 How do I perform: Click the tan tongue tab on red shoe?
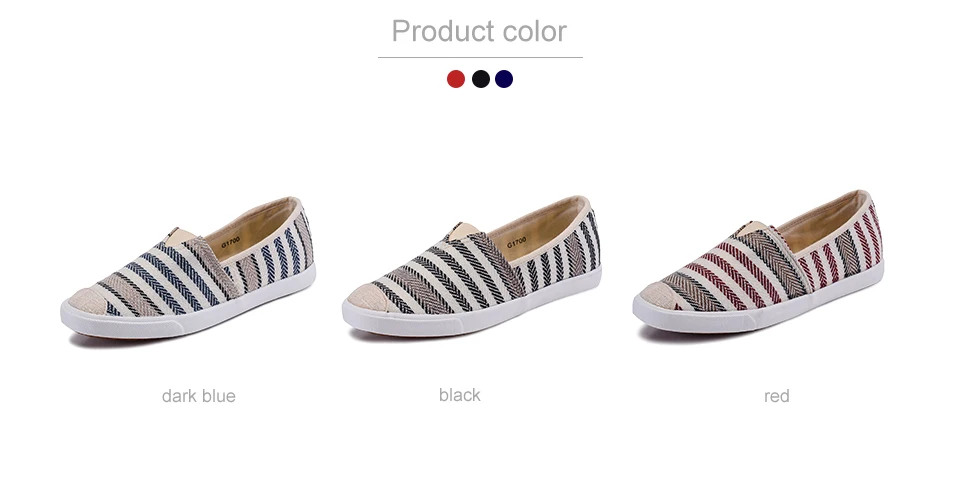click(x=752, y=227)
